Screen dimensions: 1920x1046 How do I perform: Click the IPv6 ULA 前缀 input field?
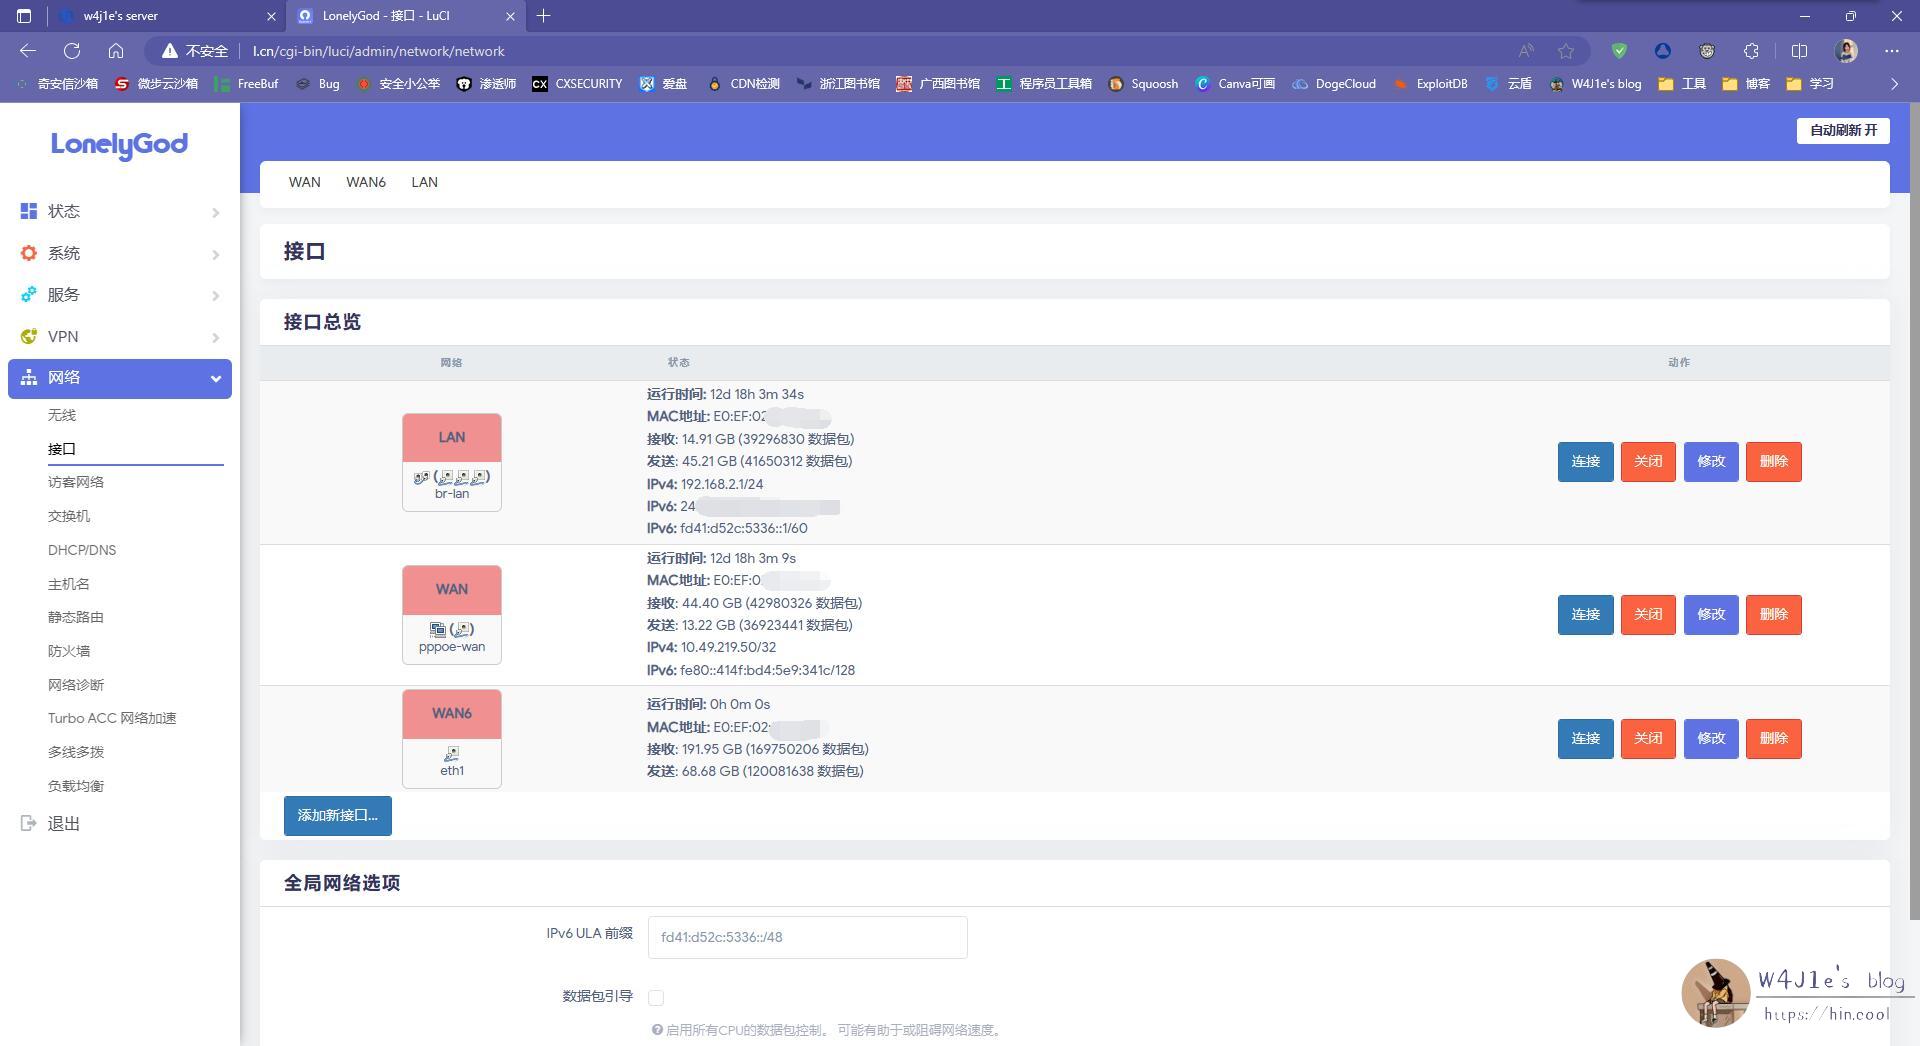(x=807, y=937)
